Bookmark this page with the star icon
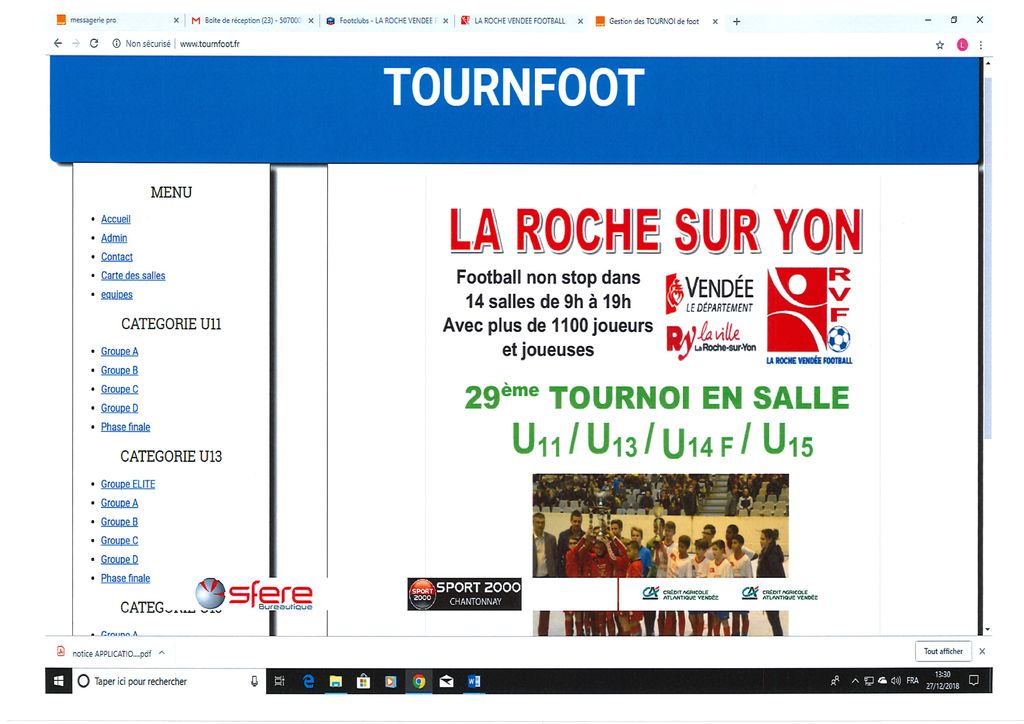 (x=939, y=45)
